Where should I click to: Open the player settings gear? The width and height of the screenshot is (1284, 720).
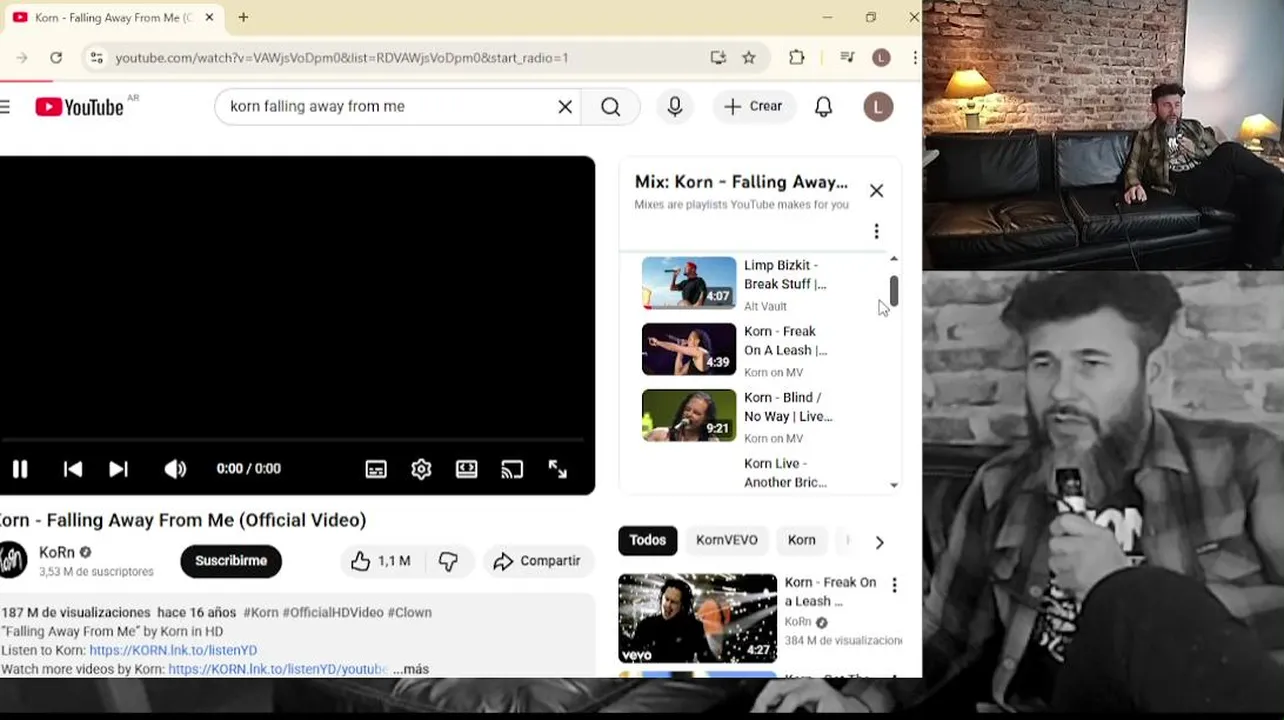(421, 469)
